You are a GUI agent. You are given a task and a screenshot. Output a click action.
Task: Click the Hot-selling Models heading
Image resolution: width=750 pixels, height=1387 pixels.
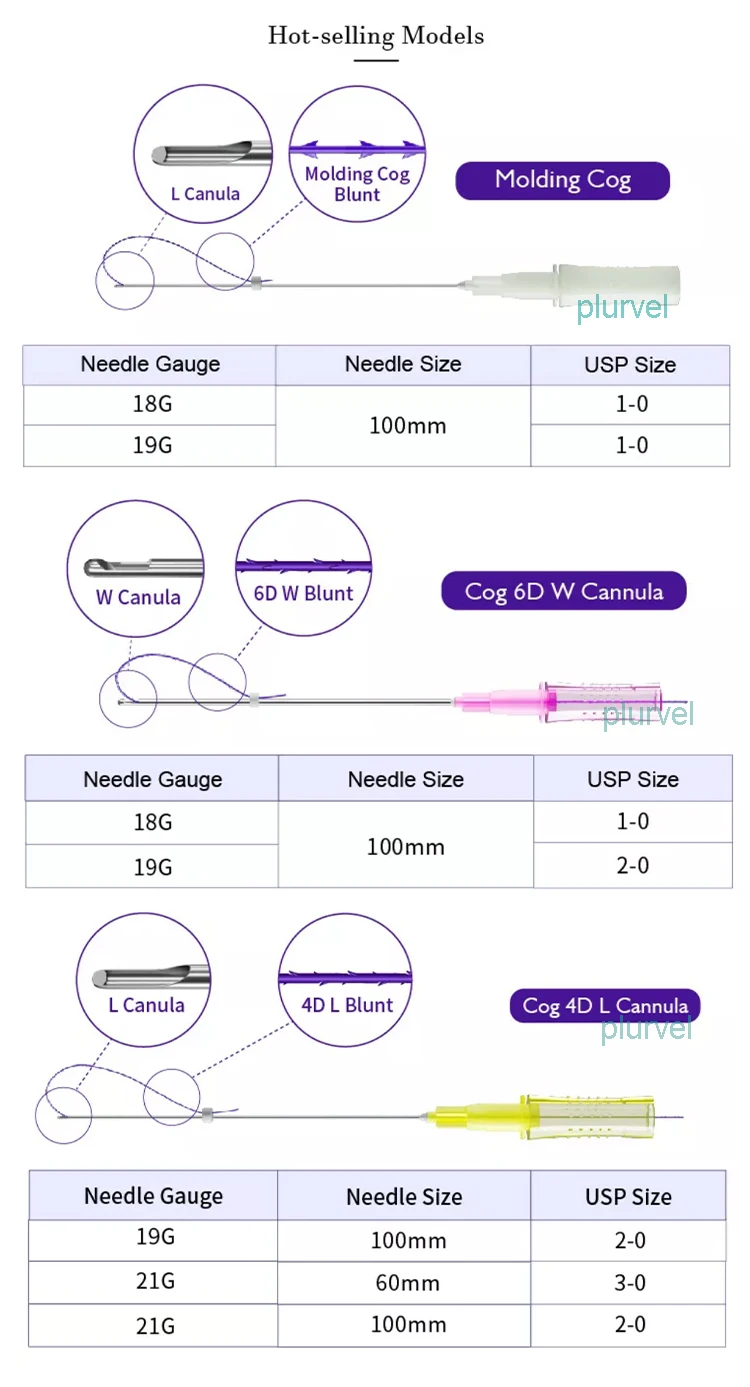(x=375, y=36)
